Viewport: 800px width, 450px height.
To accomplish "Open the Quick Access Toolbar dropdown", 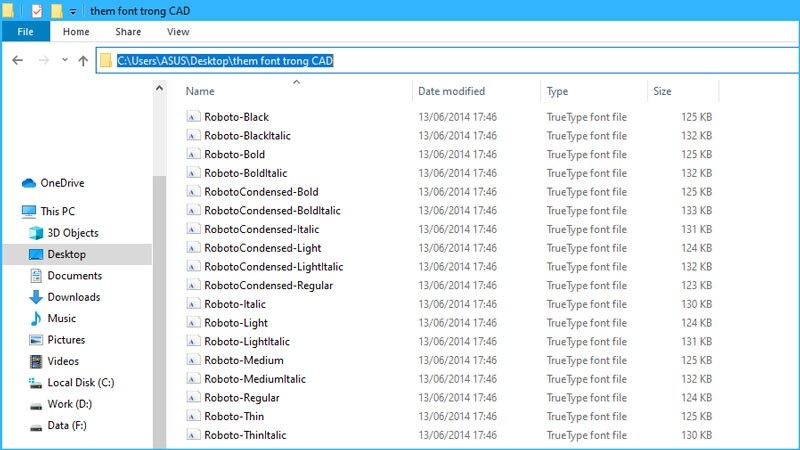I will click(73, 11).
